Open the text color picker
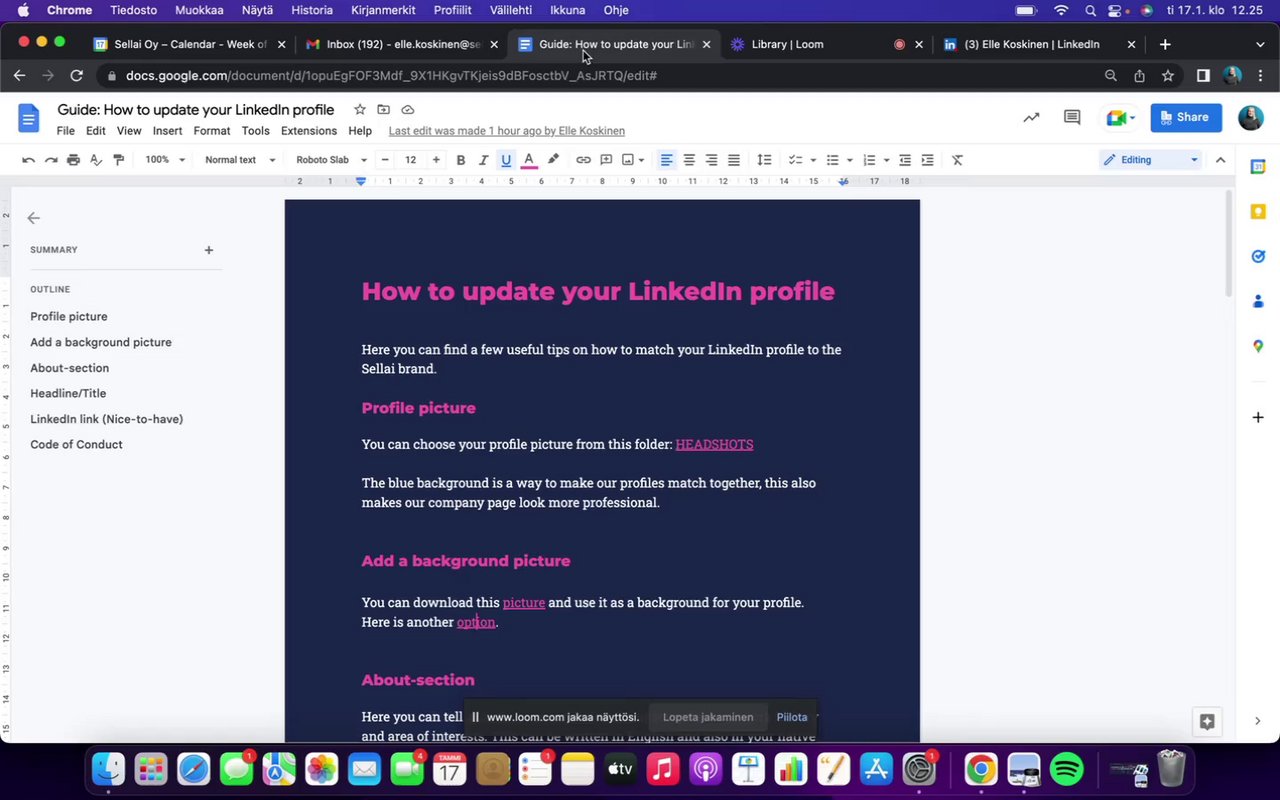The height and width of the screenshot is (800, 1280). (x=529, y=160)
